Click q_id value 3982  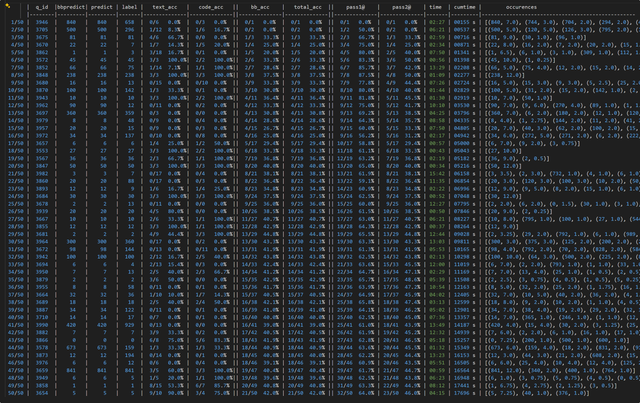tap(42, 174)
